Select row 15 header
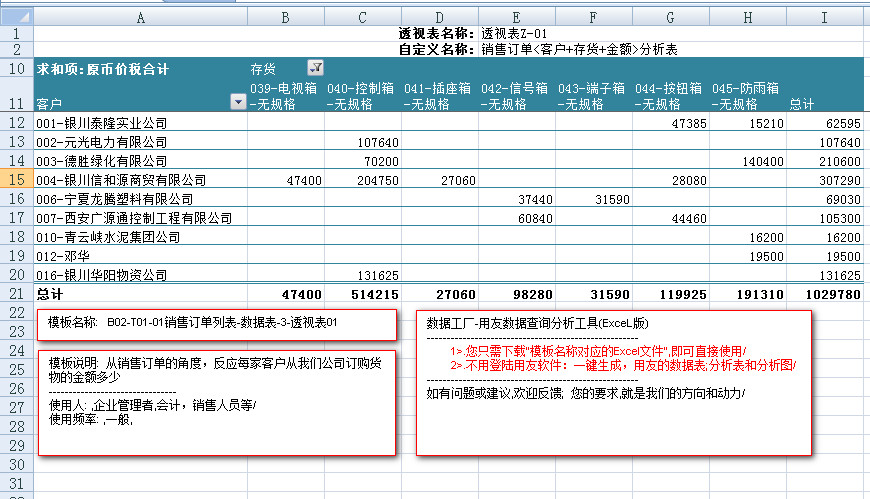The image size is (870, 499). coord(16,180)
